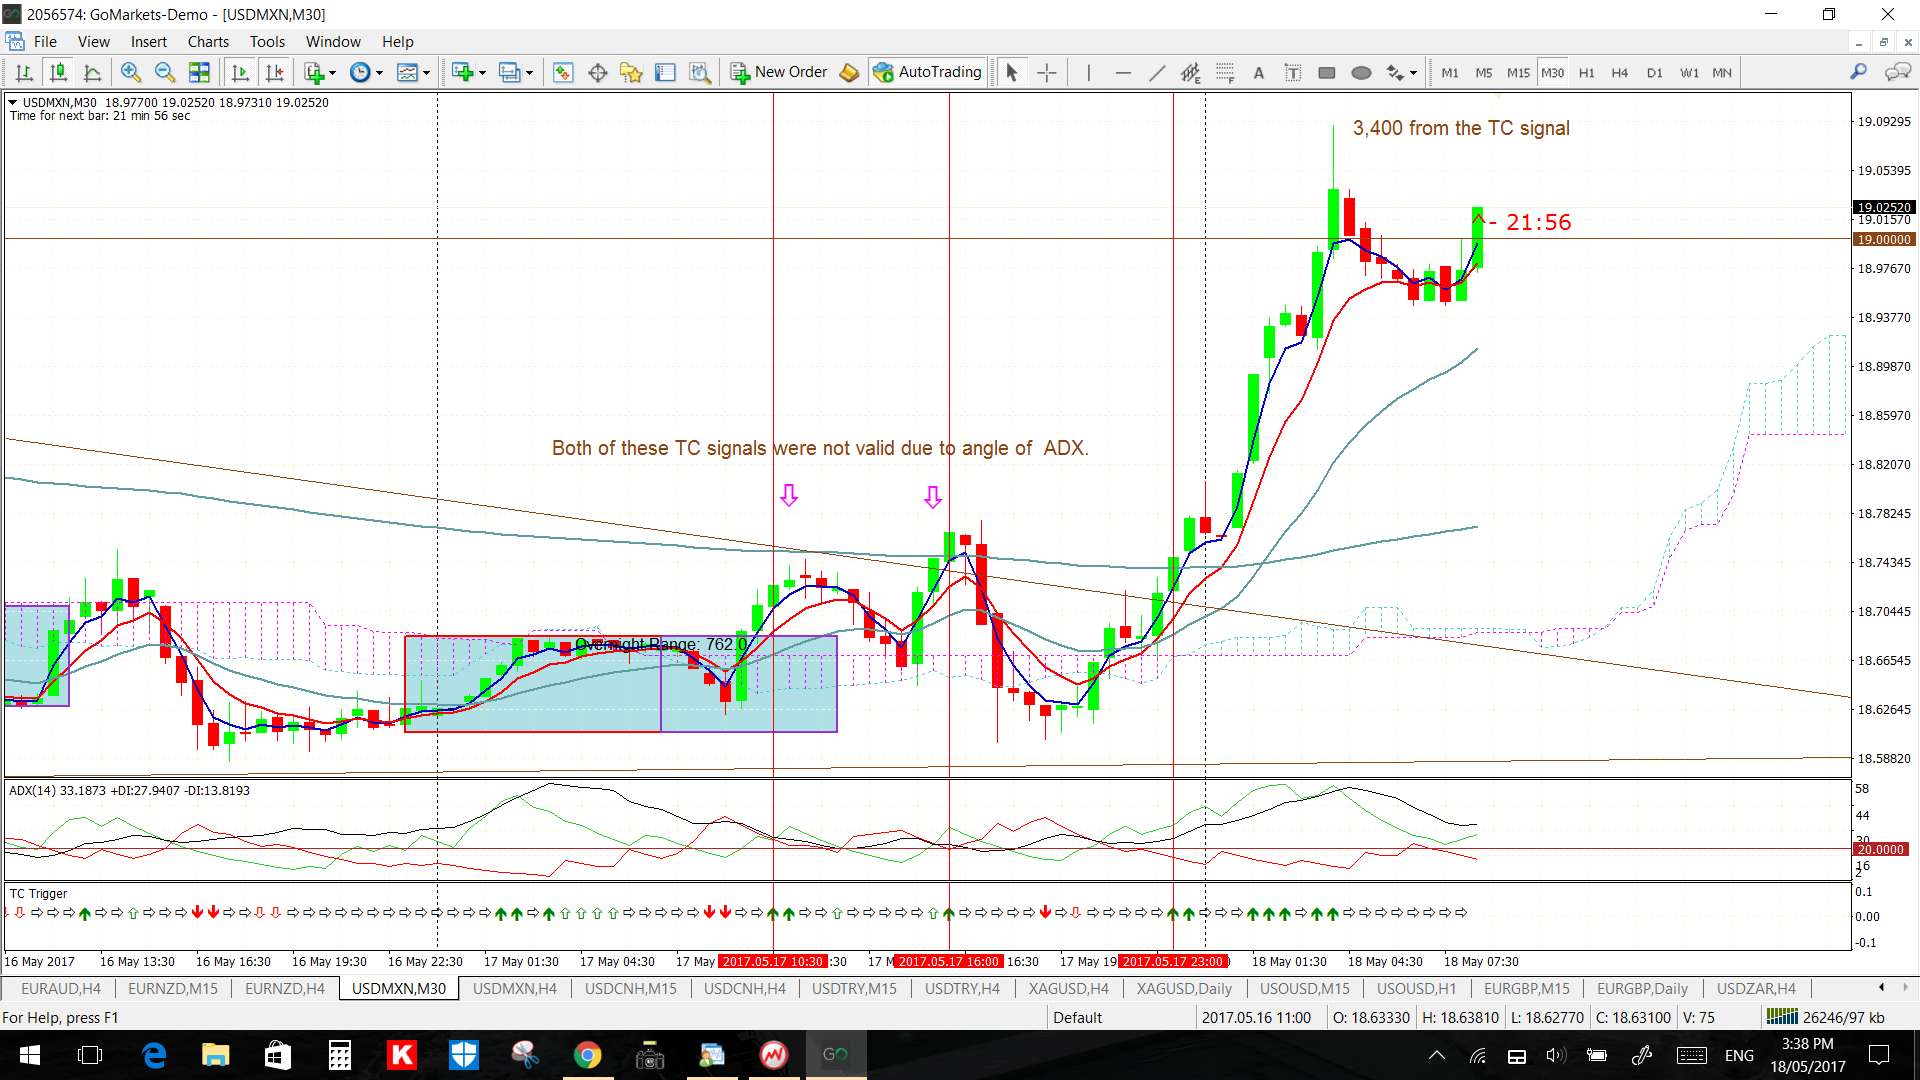Toggle chart shift from right border
1920x1080 pixels.
tap(274, 72)
